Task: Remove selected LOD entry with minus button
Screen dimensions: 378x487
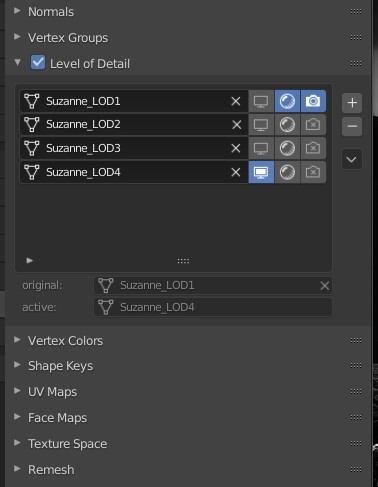Action: [352, 126]
